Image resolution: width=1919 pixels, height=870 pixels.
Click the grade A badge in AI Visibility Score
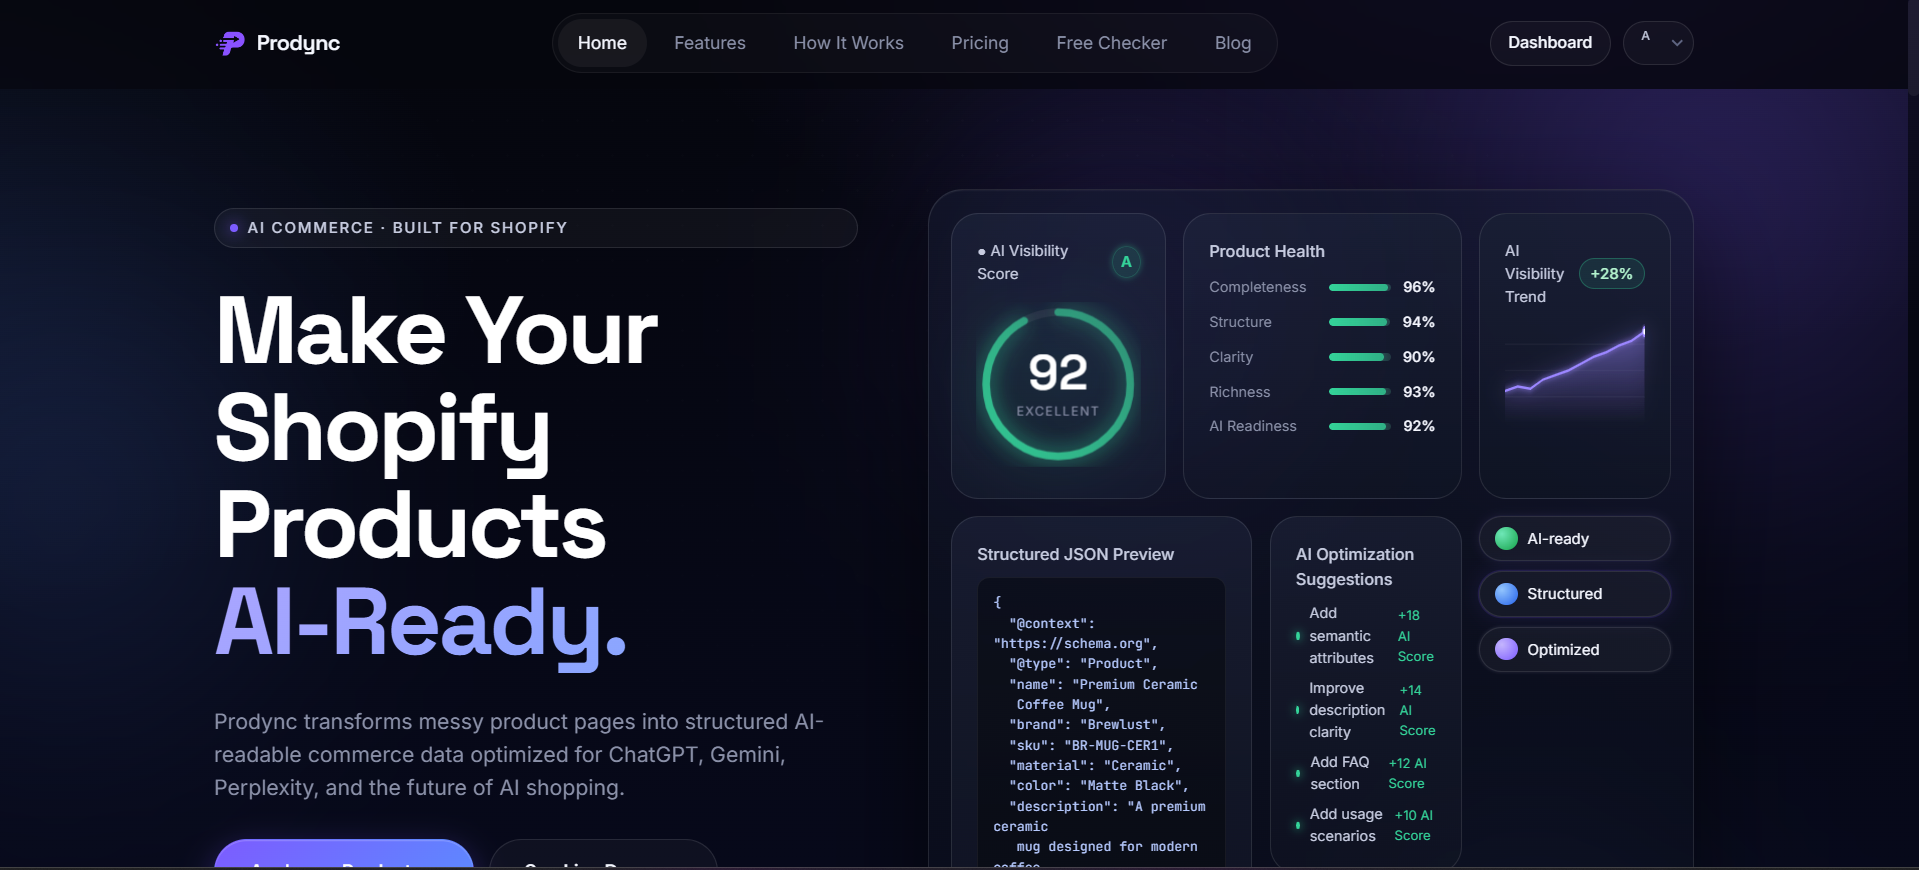[1126, 262]
